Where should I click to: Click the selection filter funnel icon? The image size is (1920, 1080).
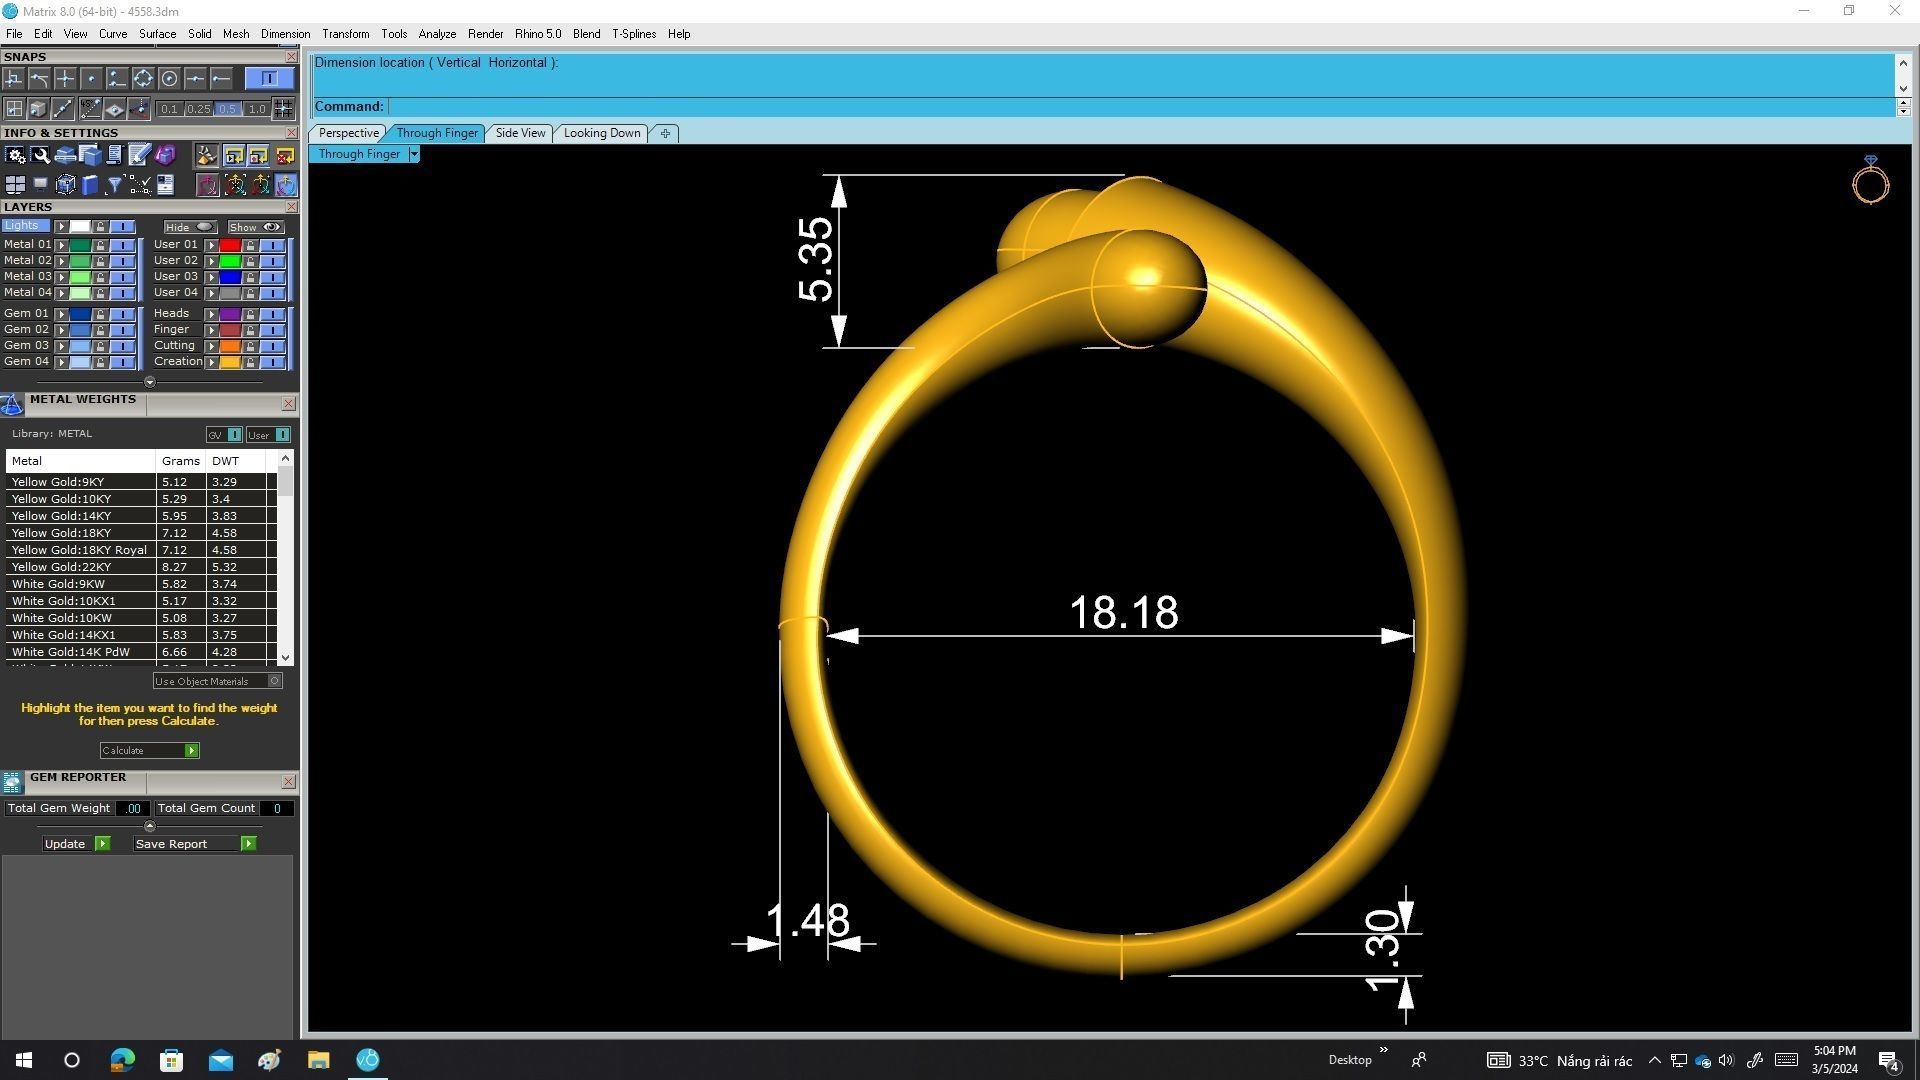point(115,185)
